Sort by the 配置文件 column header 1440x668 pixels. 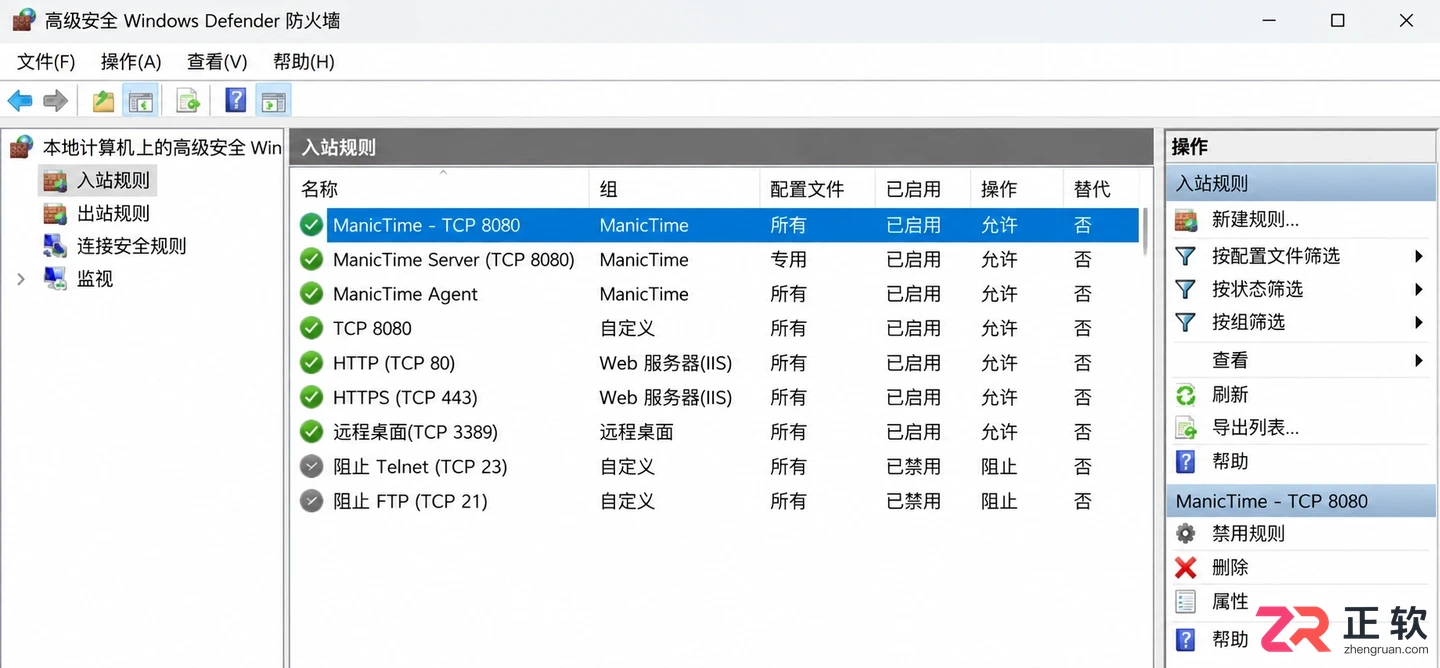coord(817,189)
